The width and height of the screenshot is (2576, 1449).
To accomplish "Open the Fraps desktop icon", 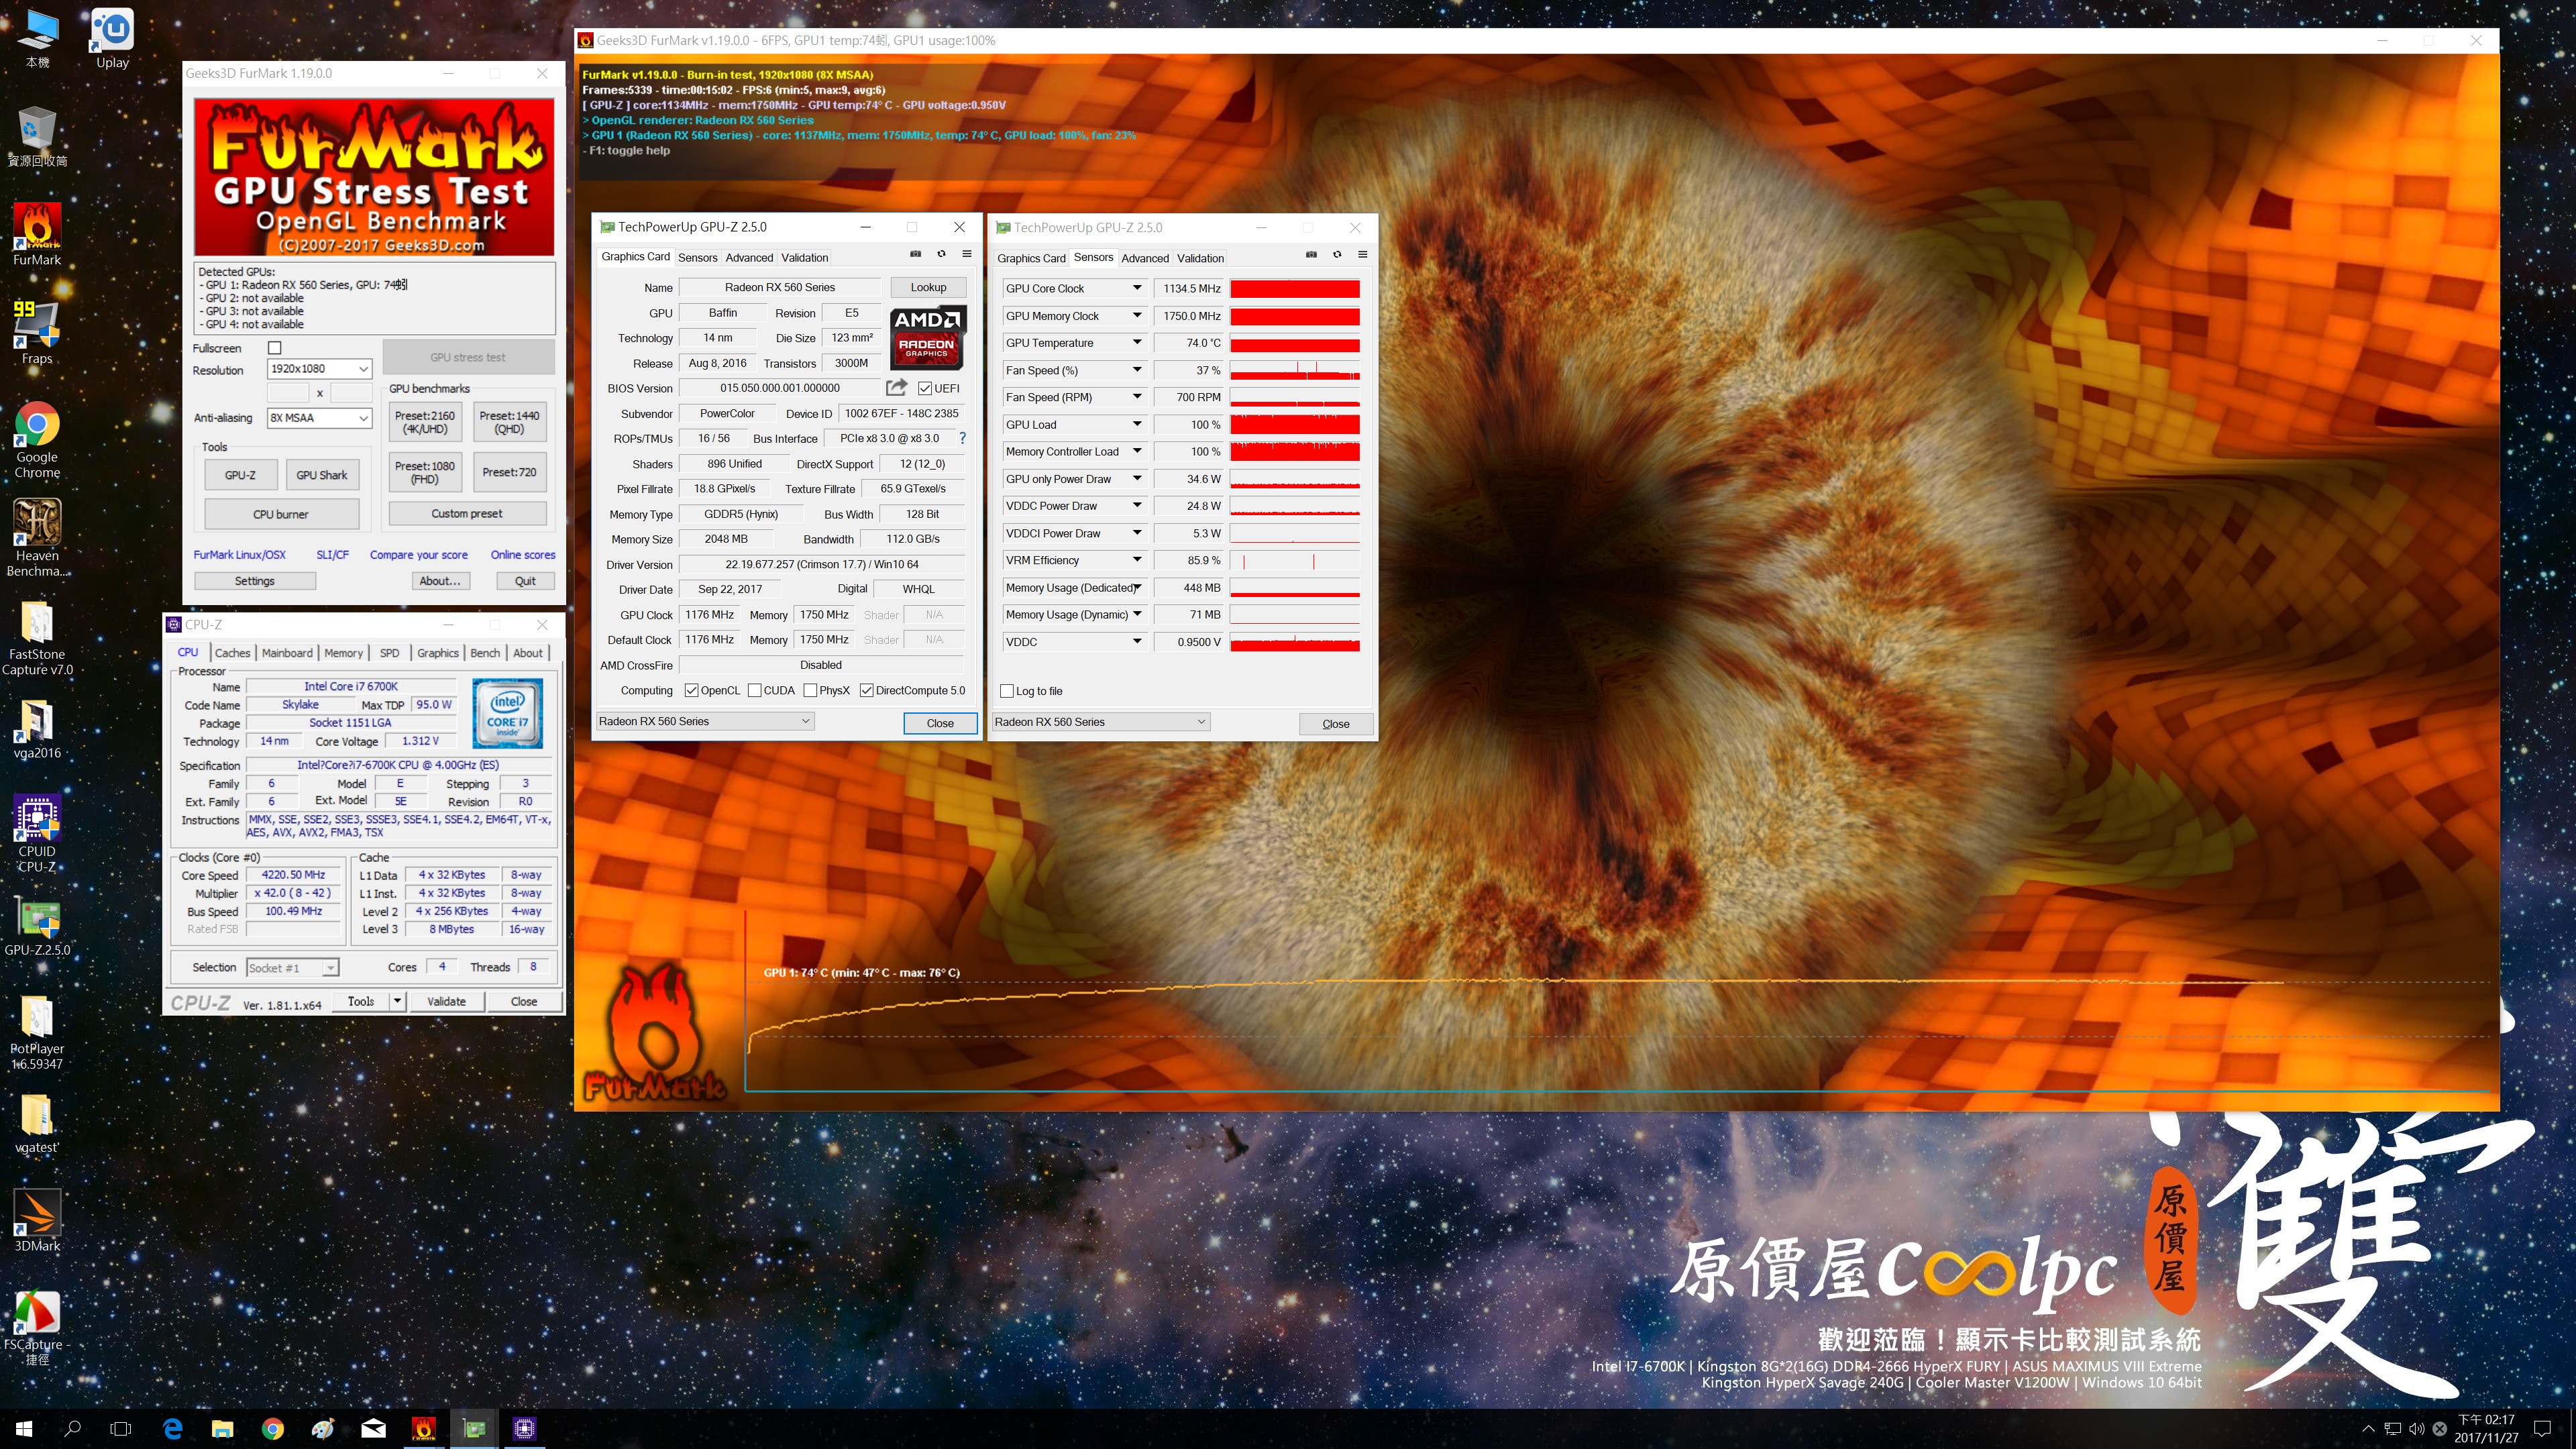I will pos(37,333).
